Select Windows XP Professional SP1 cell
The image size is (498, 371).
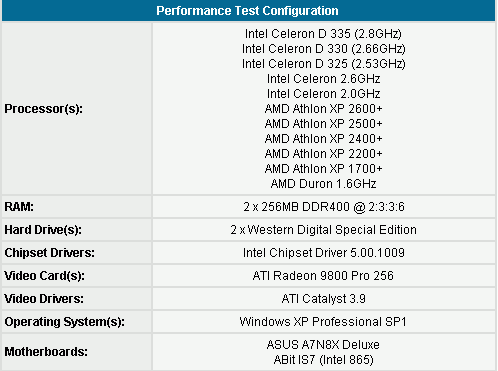324,322
